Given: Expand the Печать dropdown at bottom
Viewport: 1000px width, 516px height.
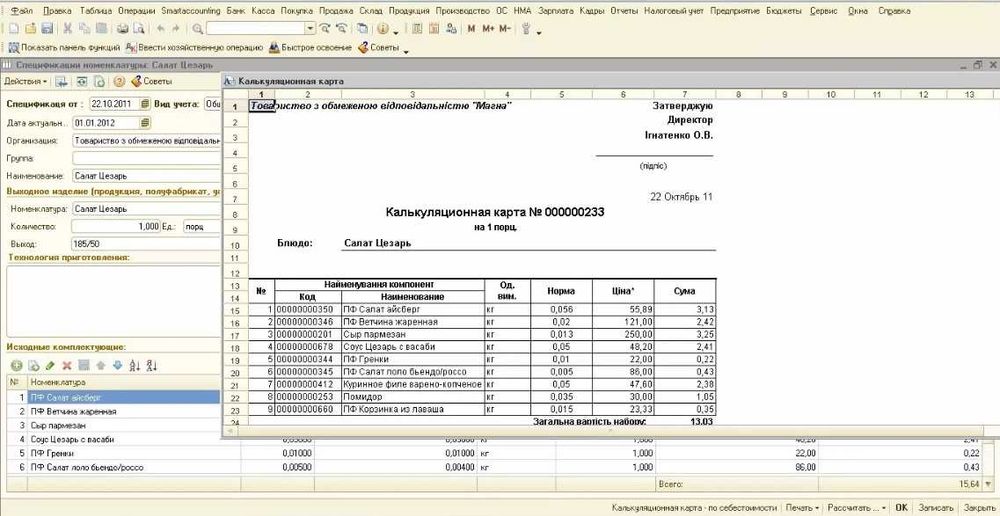Looking at the screenshot, I should click(x=802, y=508).
